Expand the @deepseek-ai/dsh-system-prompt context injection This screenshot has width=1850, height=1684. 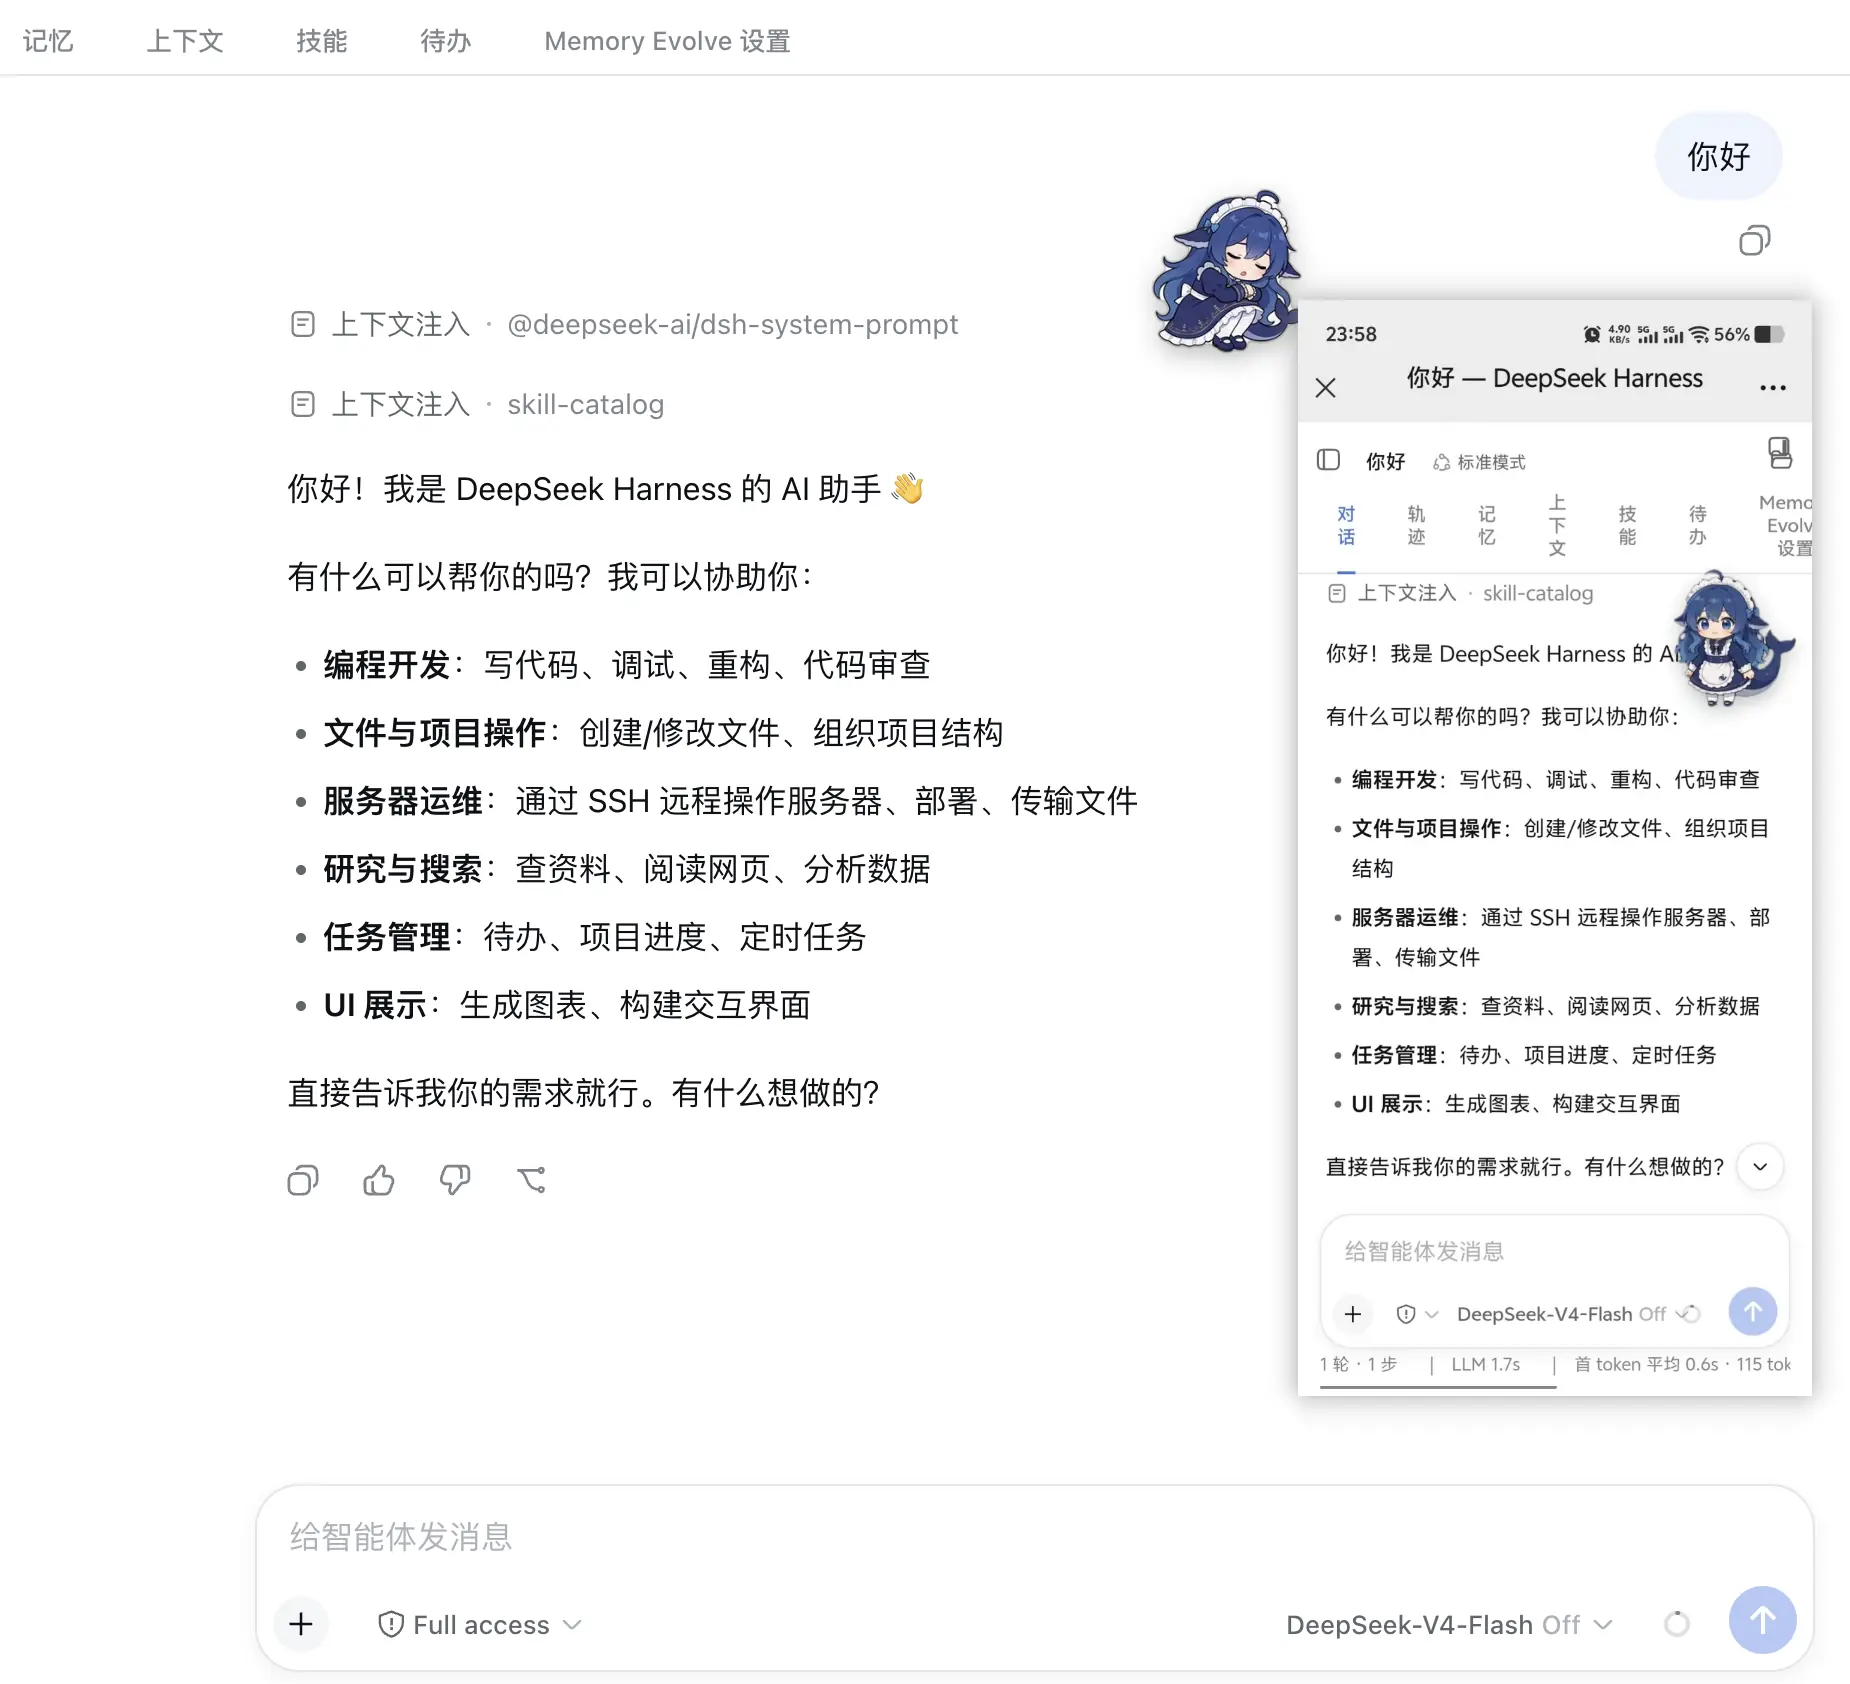[624, 324]
